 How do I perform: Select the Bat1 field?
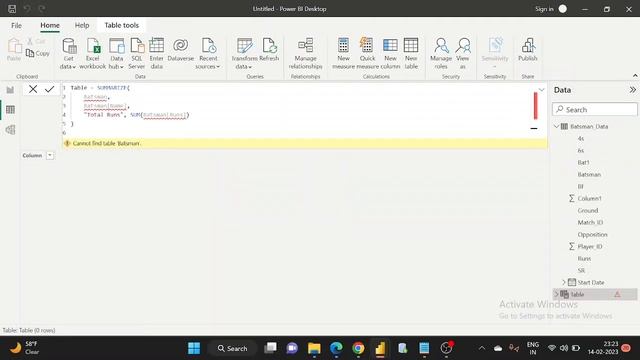583,162
